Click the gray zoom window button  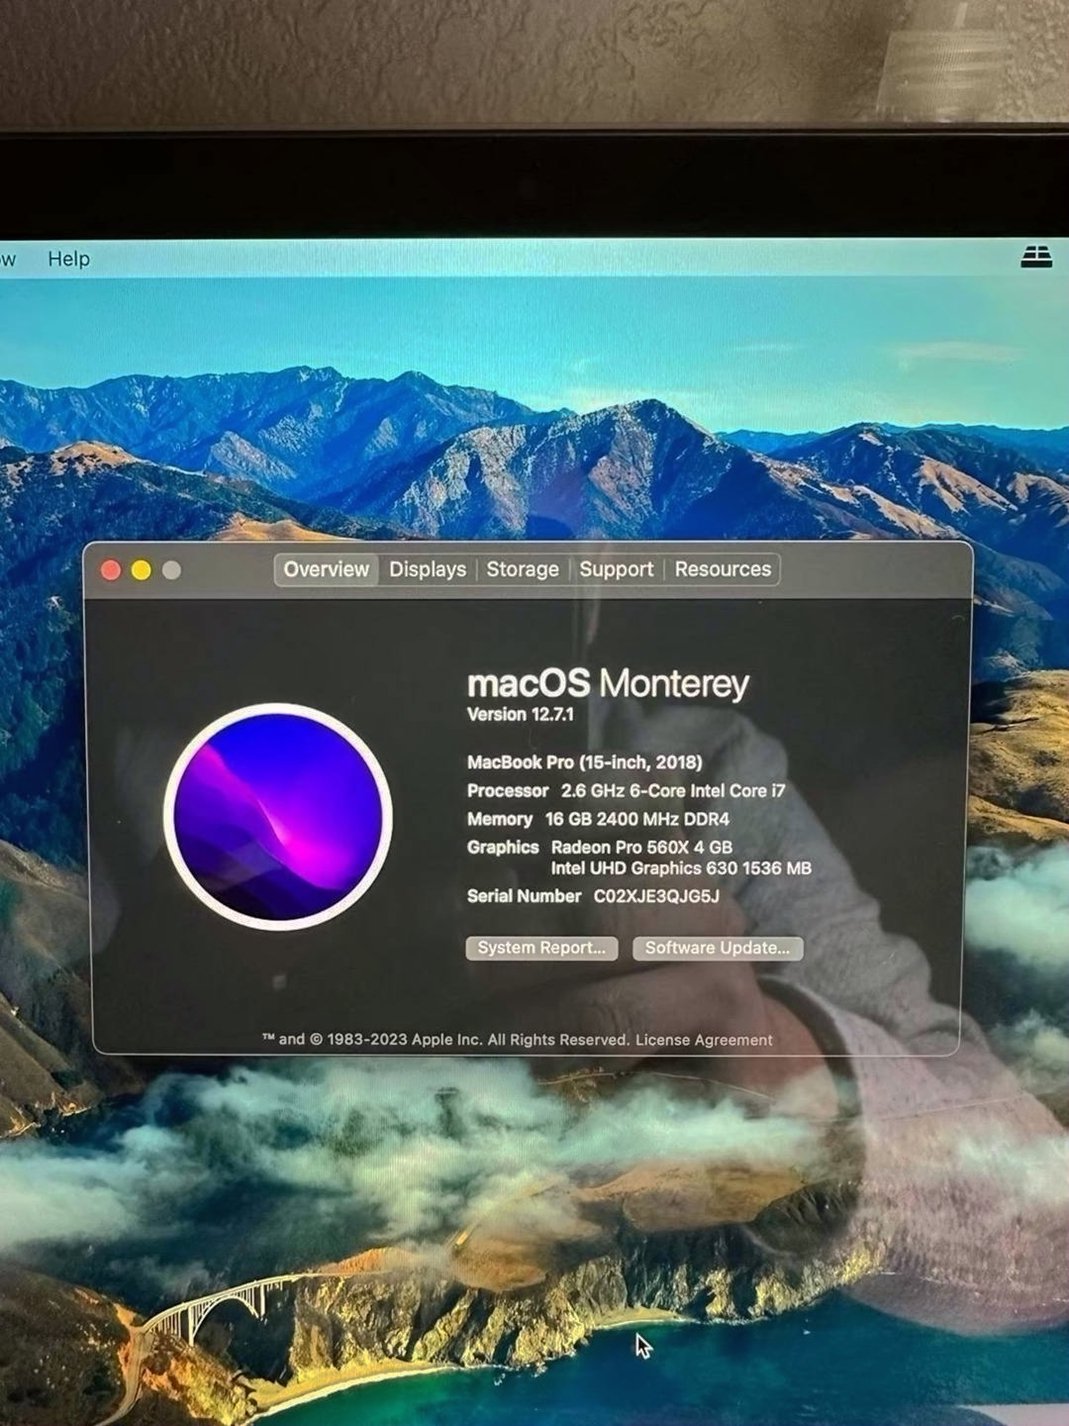pyautogui.click(x=171, y=570)
